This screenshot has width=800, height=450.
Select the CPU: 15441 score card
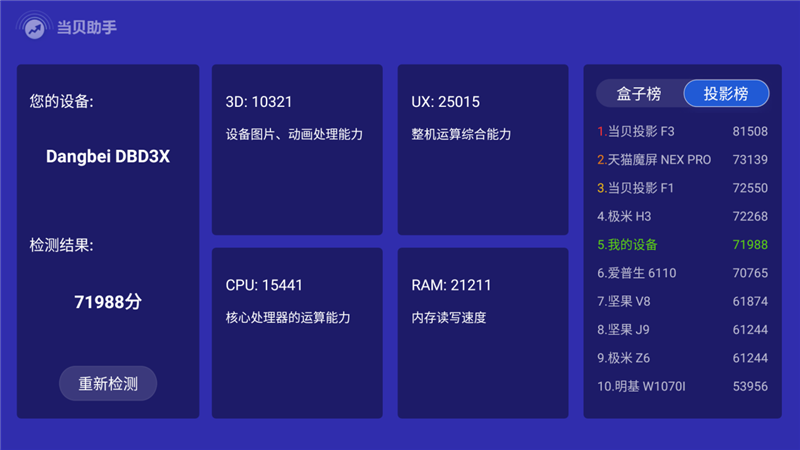297,333
